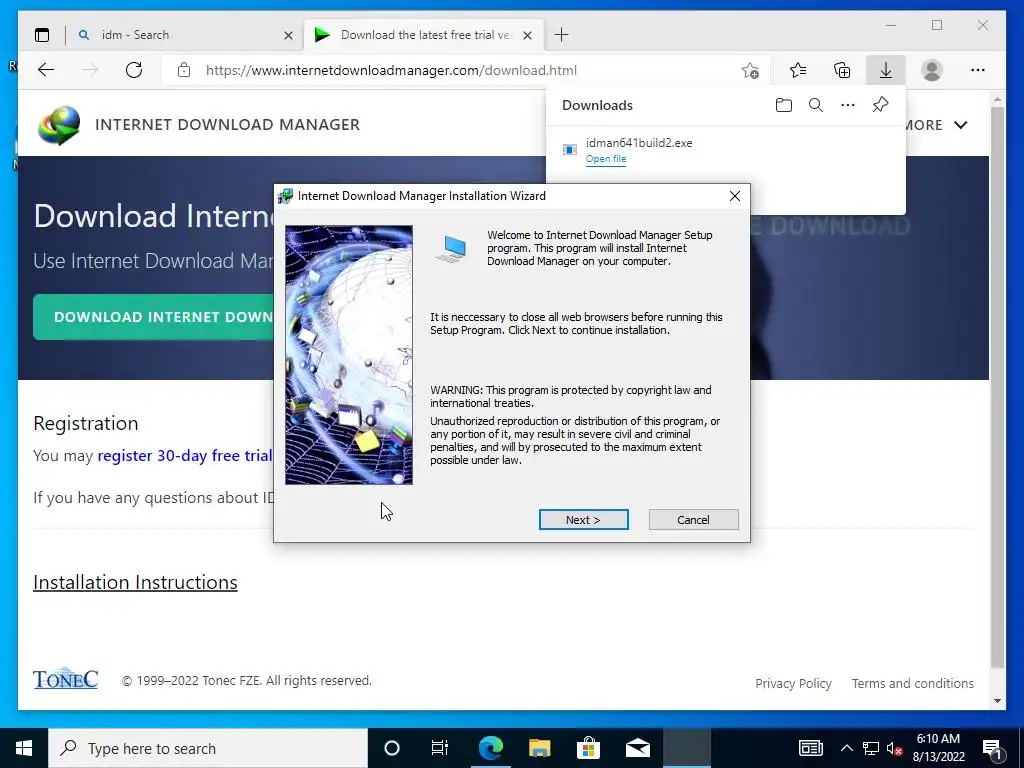Click Next in the IDM Installation Wizard
This screenshot has height=768, width=1024.
click(x=583, y=520)
